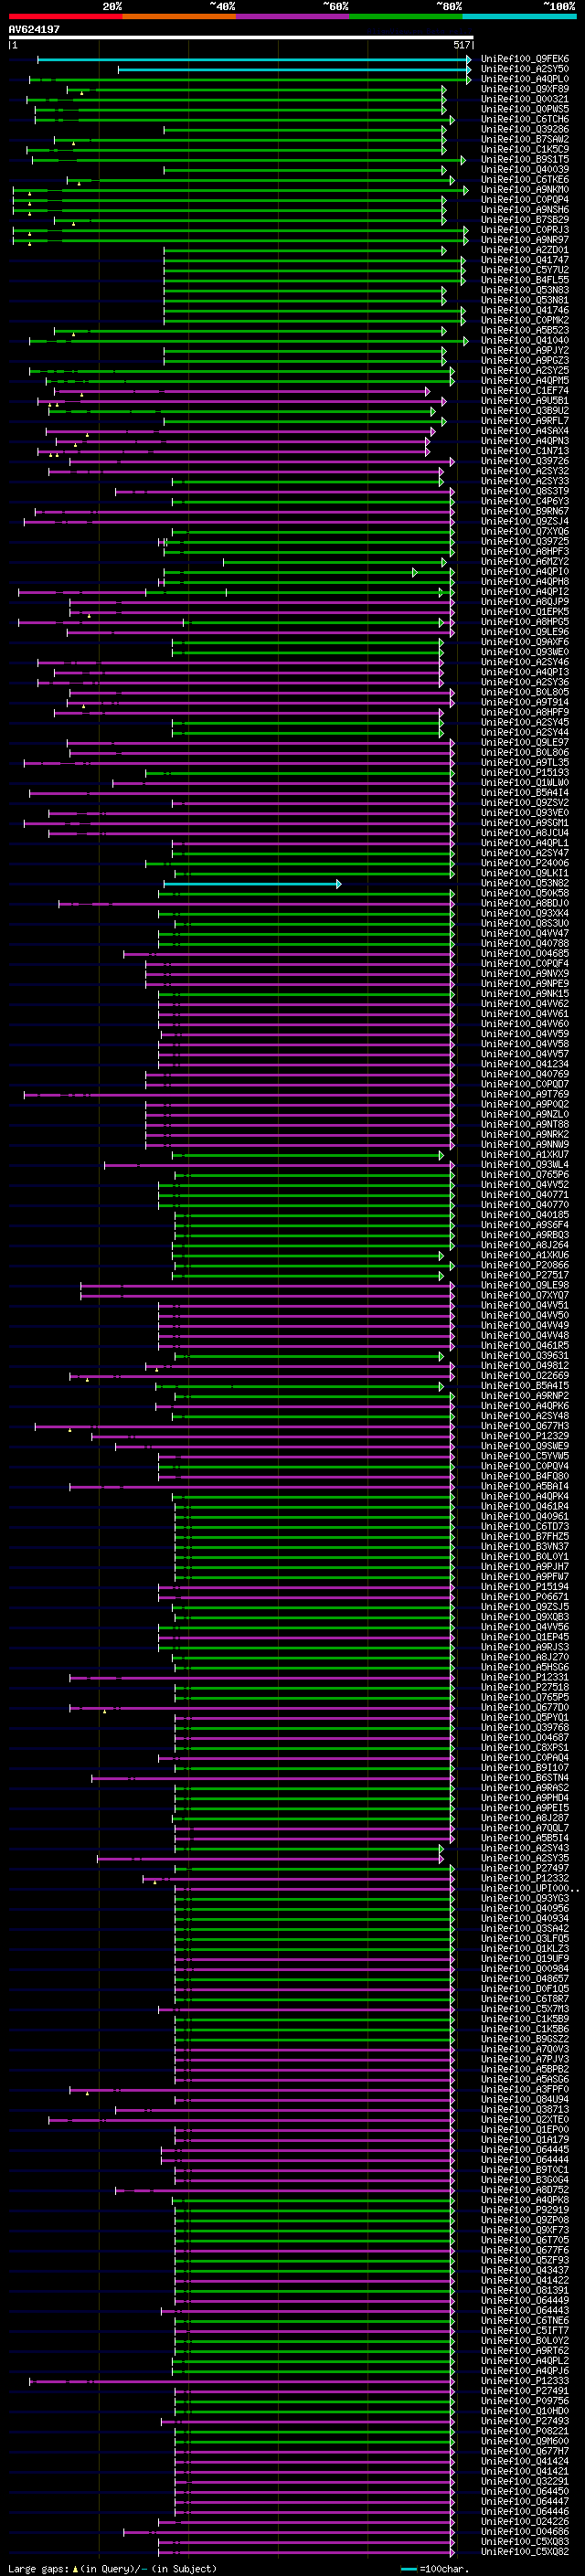Click the label UniRef100_P20866
This screenshot has width=585, height=2576.
pos(525,1265)
